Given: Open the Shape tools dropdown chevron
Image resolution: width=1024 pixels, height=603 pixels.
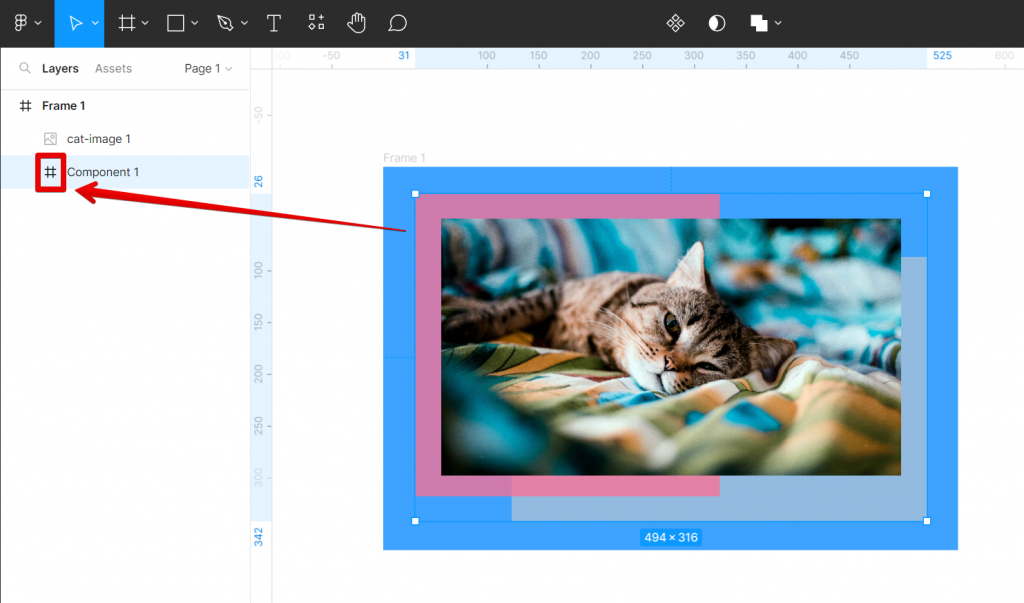Looking at the screenshot, I should click(195, 22).
